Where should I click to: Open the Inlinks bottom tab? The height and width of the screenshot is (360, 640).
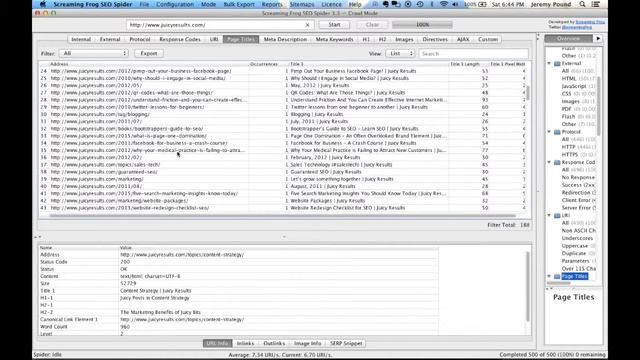pos(245,344)
